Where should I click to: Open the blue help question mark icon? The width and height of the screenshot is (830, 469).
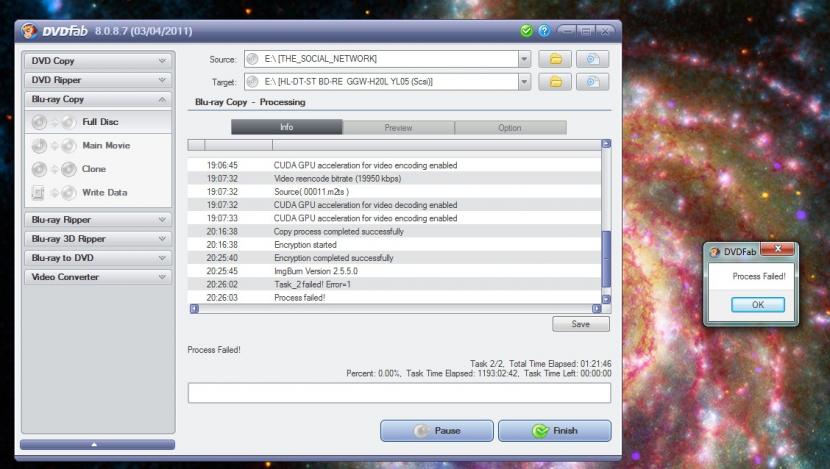(x=544, y=32)
